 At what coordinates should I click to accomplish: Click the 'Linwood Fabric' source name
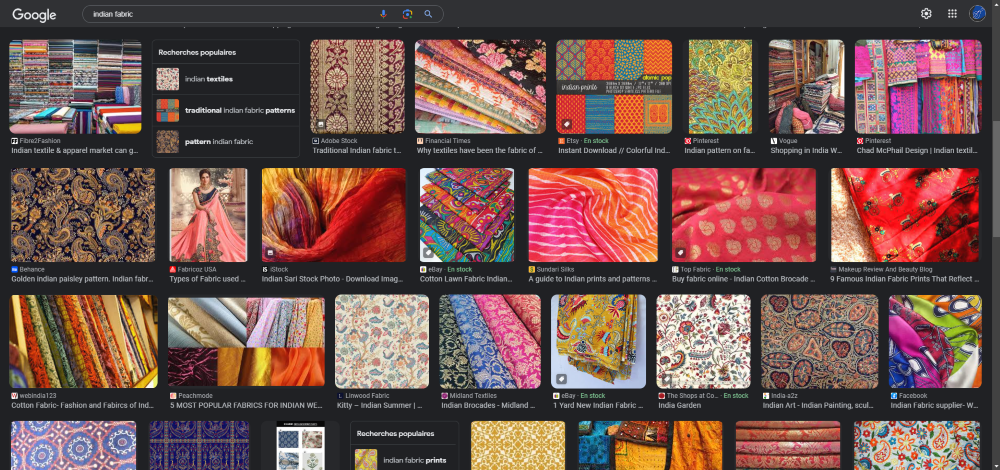click(x=367, y=396)
